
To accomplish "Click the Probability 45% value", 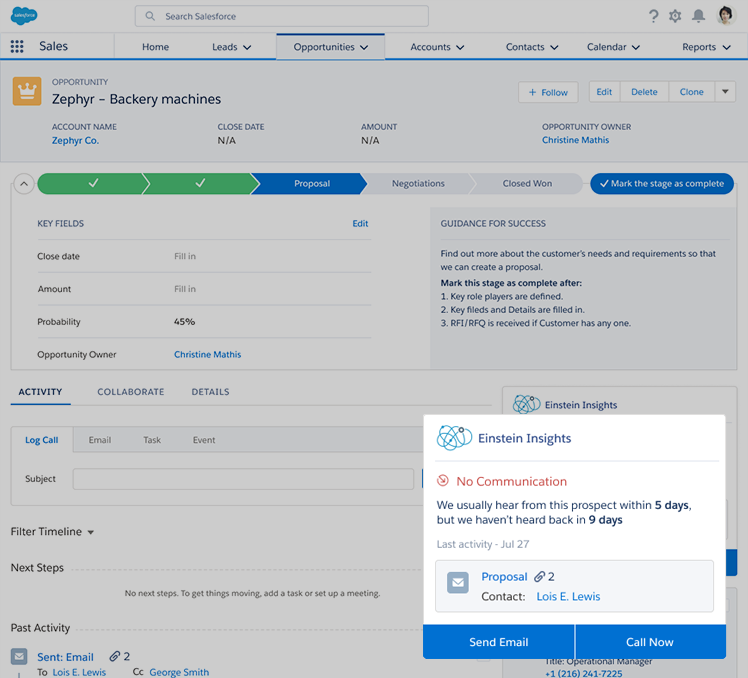I will (x=184, y=322).
